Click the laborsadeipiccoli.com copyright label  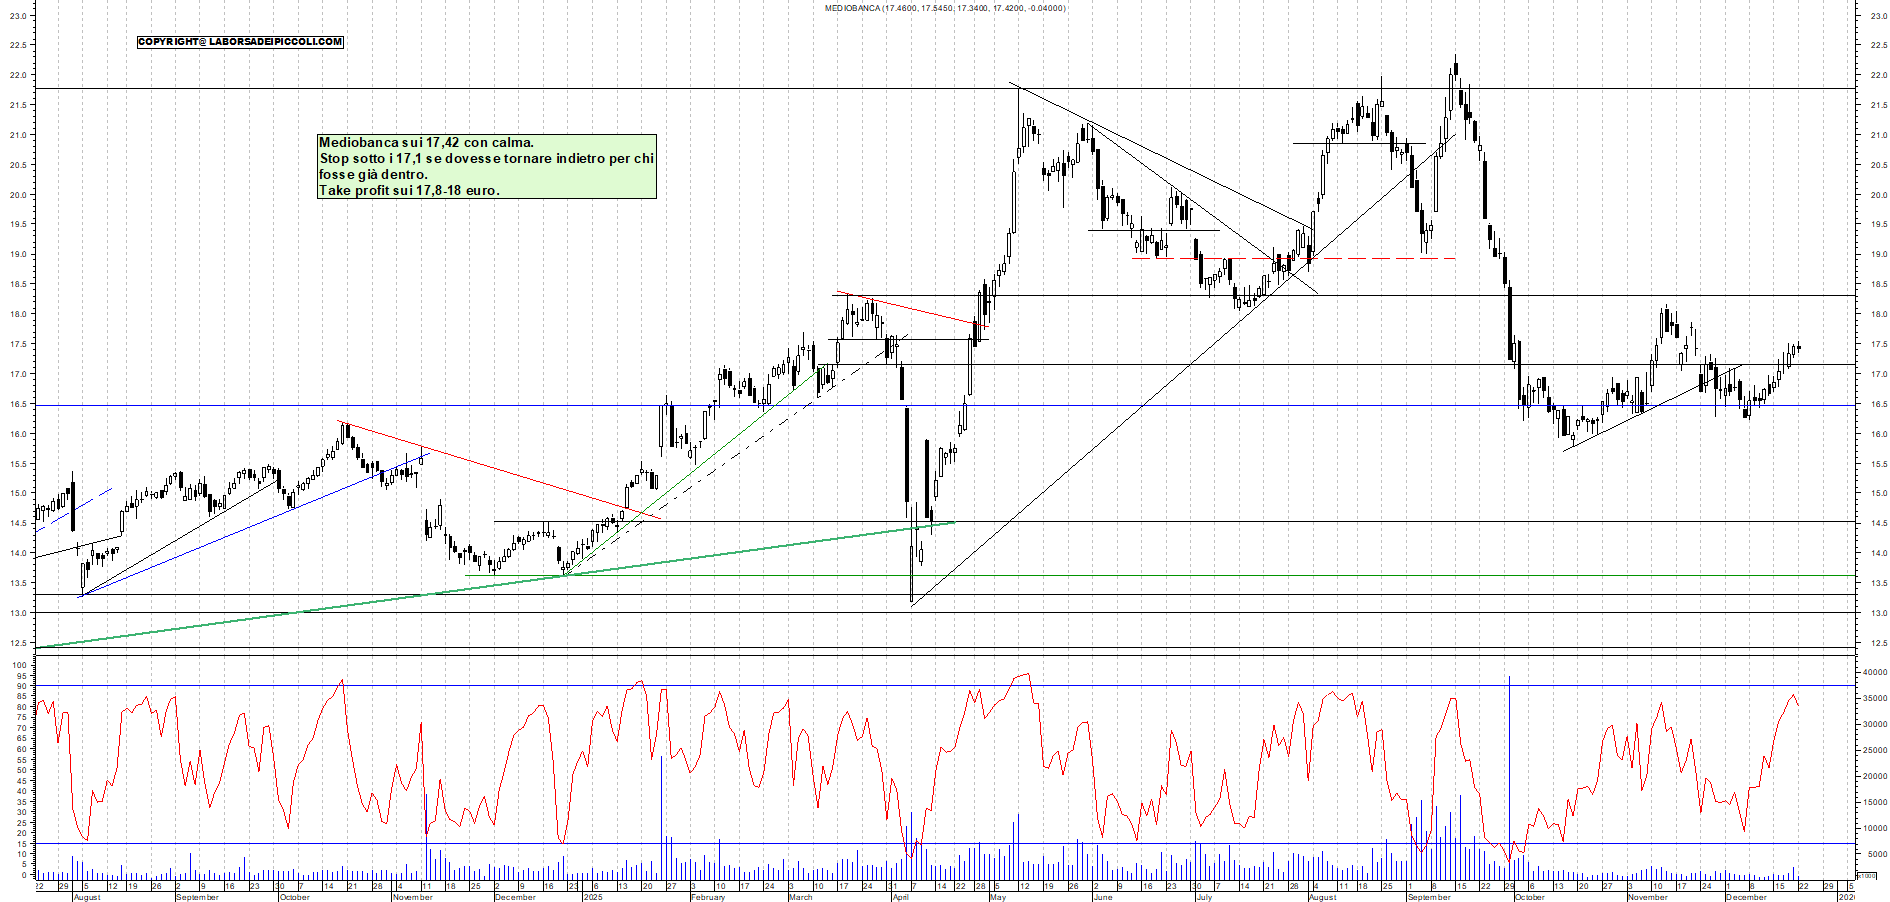[x=240, y=42]
